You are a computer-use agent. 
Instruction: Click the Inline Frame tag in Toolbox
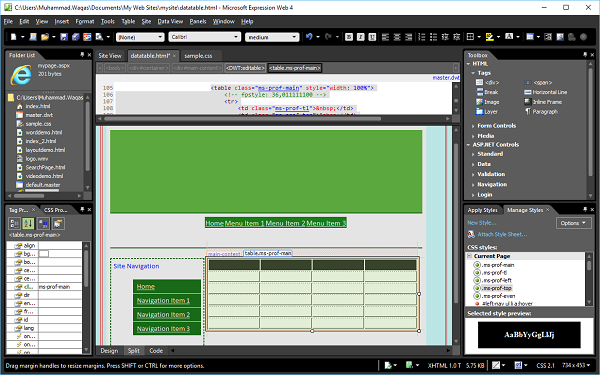(x=543, y=102)
